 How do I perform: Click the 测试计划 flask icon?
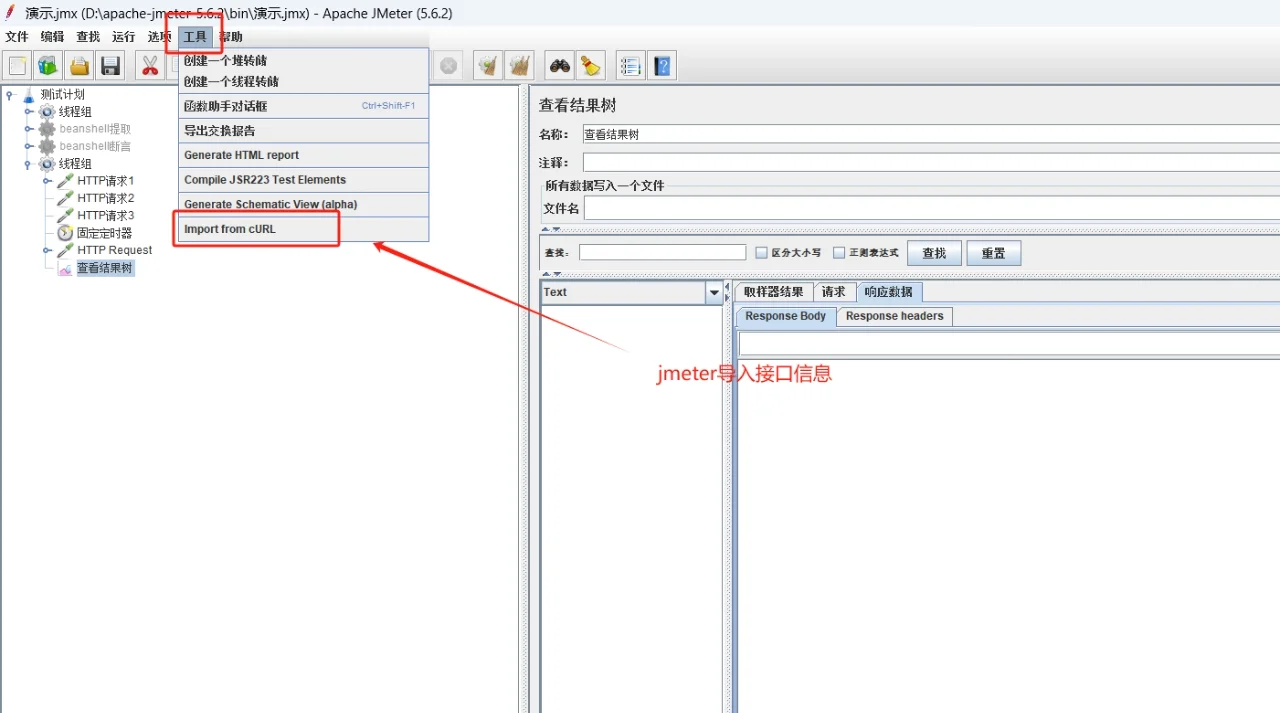coord(28,95)
